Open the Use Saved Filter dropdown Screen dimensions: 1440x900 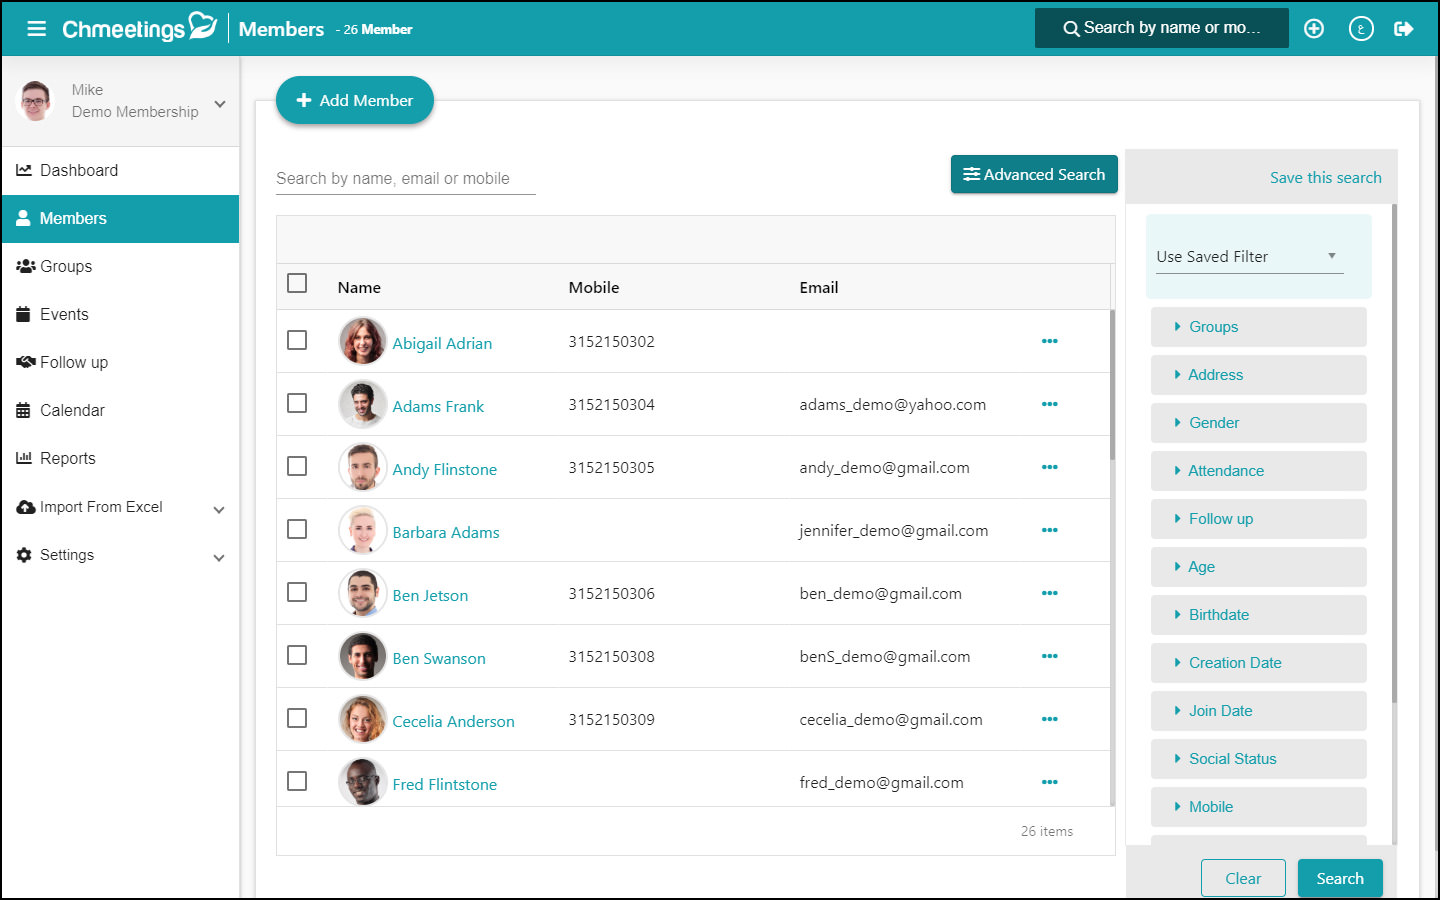[1249, 257]
